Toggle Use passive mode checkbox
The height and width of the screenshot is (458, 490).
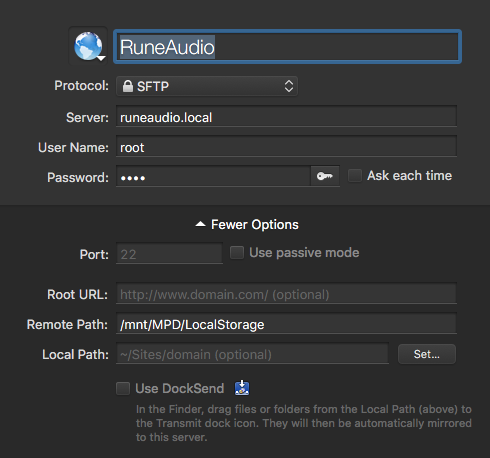click(x=237, y=252)
